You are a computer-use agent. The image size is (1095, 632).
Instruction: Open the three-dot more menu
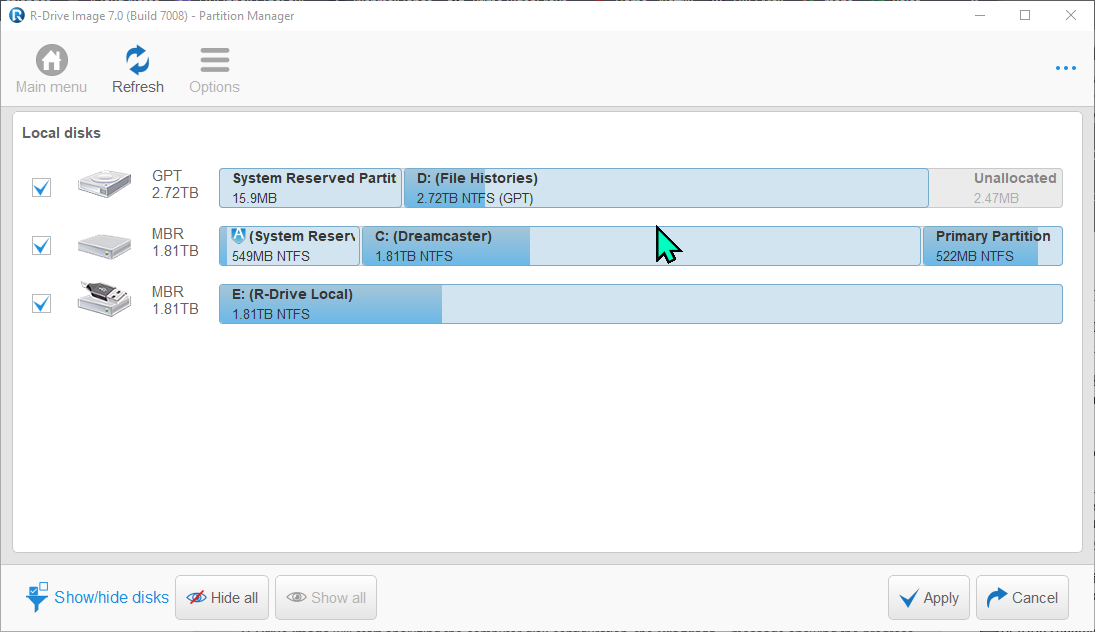click(1065, 68)
